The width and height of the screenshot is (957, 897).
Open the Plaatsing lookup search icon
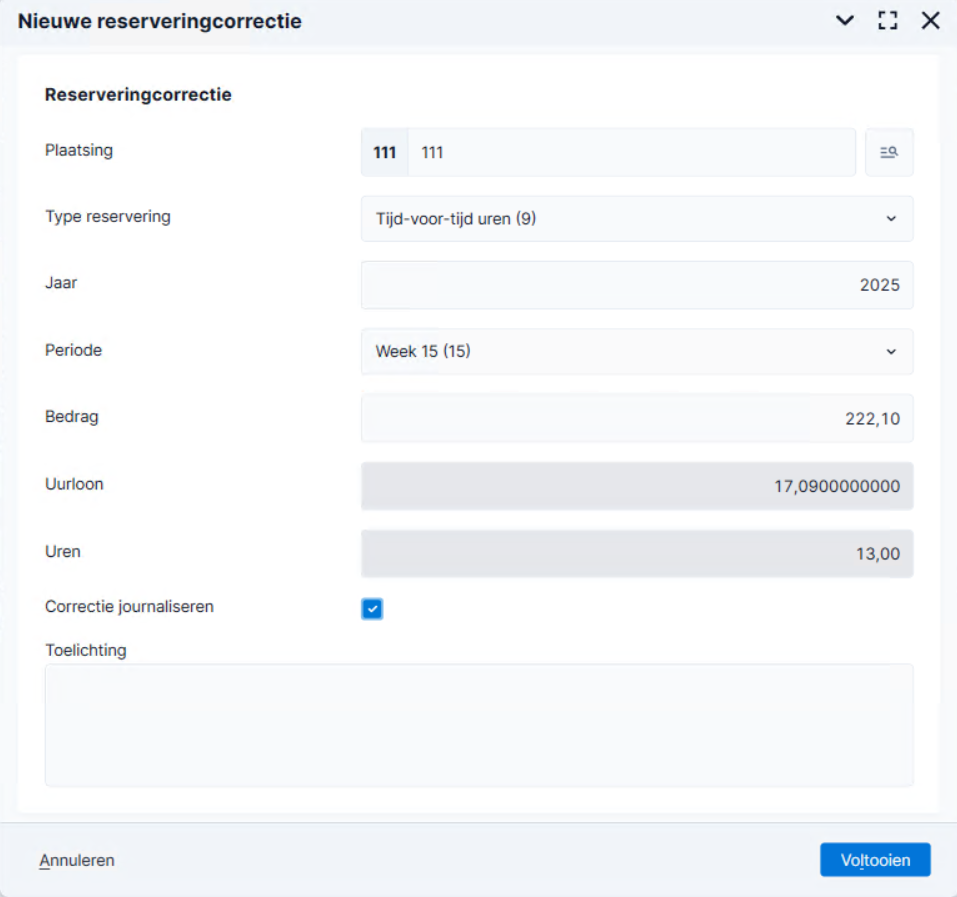[x=889, y=152]
